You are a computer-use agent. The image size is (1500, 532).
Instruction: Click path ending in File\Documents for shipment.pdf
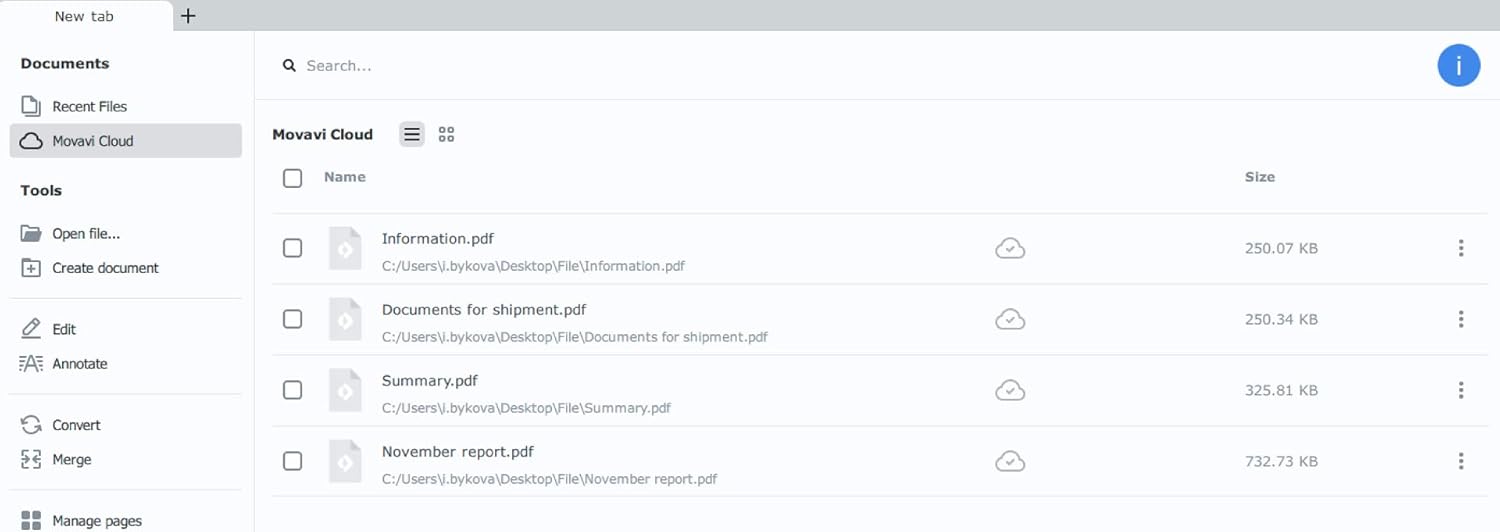[575, 337]
